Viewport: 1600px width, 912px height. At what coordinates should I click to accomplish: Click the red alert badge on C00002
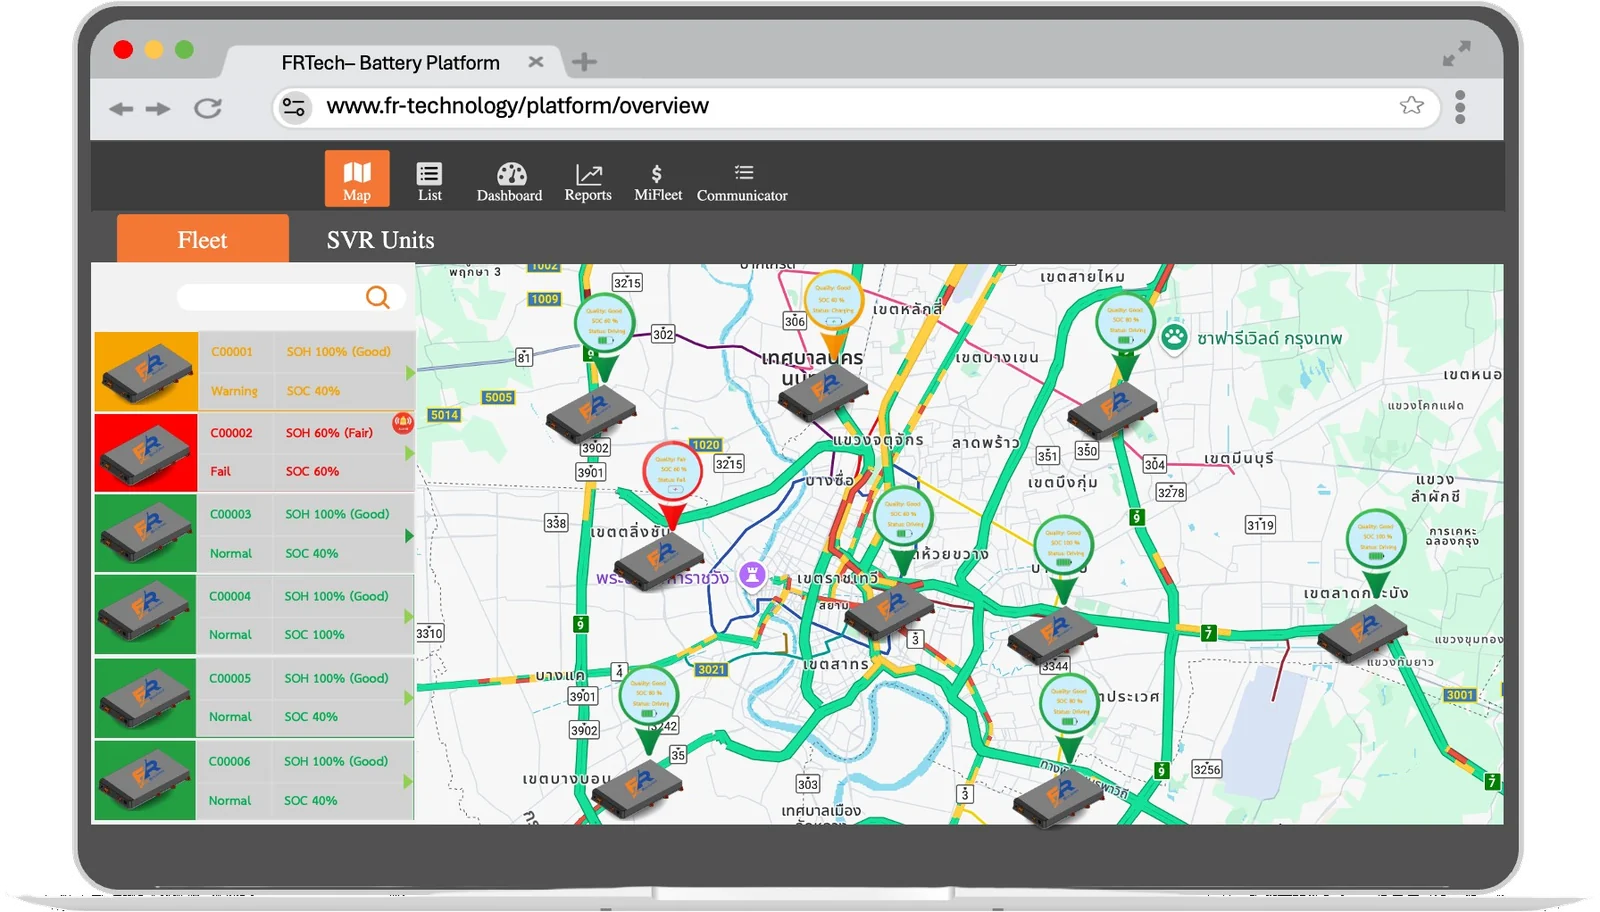point(403,423)
